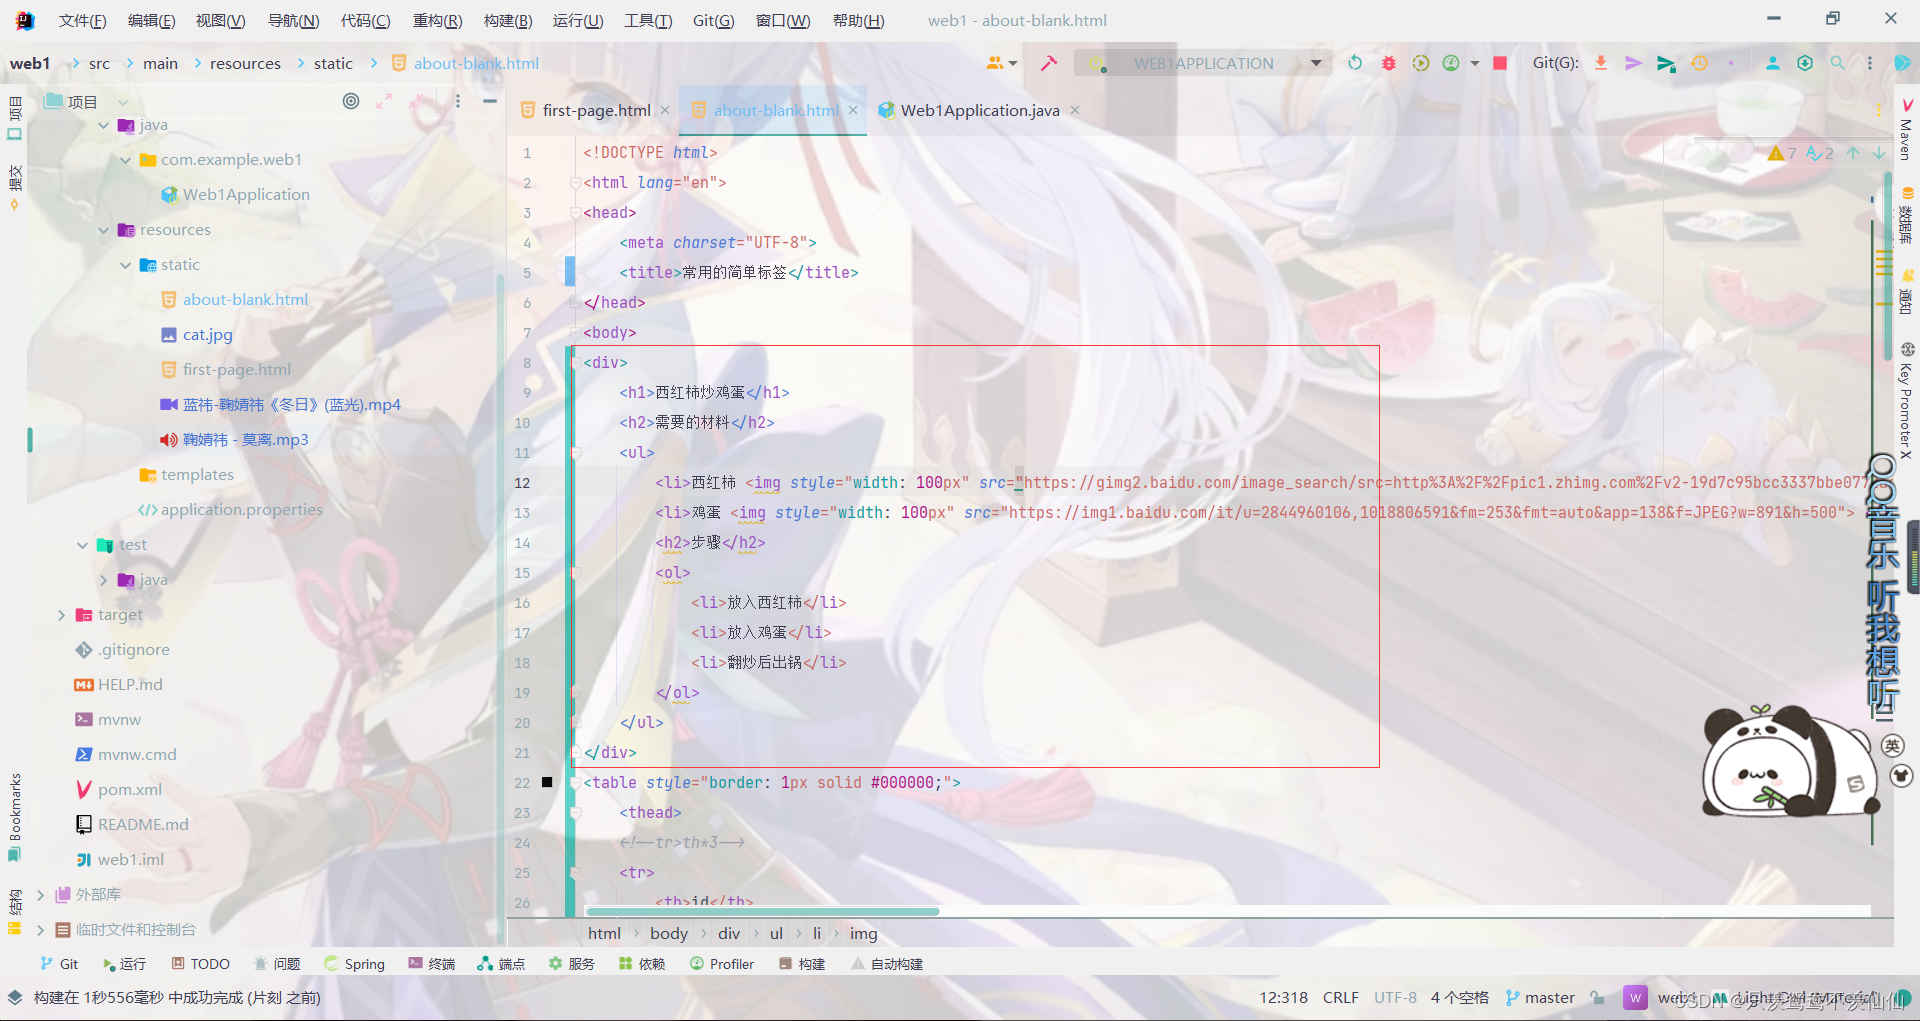
Task: Open the 工具(T) menu
Action: pyautogui.click(x=648, y=20)
